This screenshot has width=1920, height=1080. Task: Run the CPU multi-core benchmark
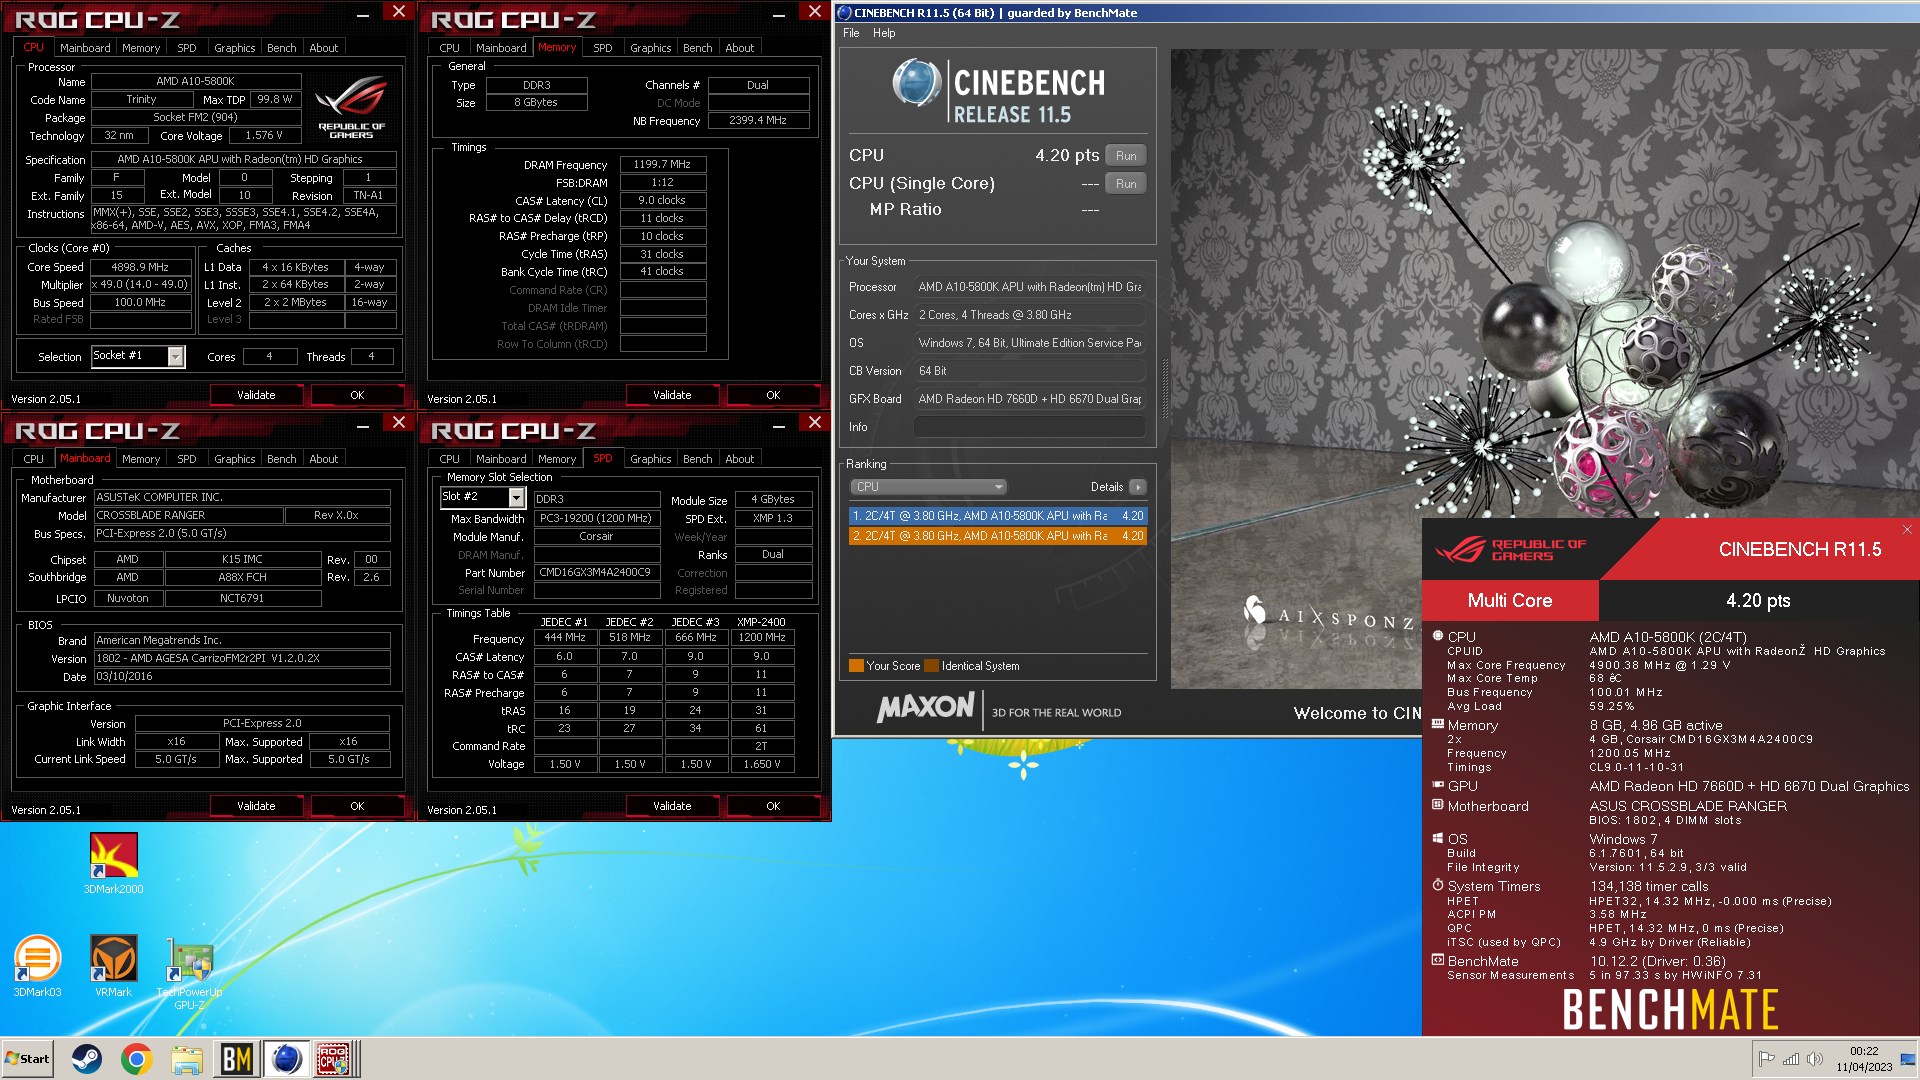(1126, 156)
